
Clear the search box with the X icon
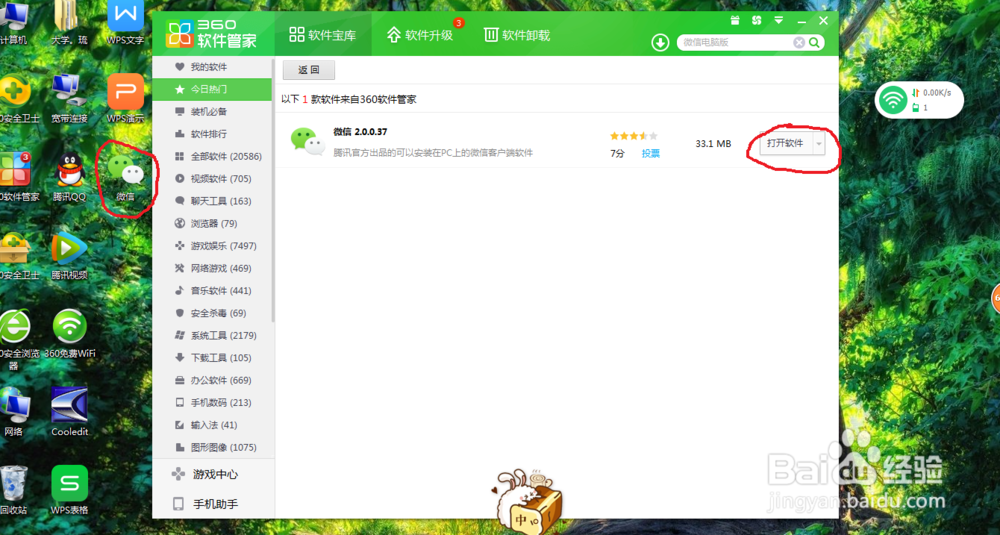pyautogui.click(x=798, y=43)
